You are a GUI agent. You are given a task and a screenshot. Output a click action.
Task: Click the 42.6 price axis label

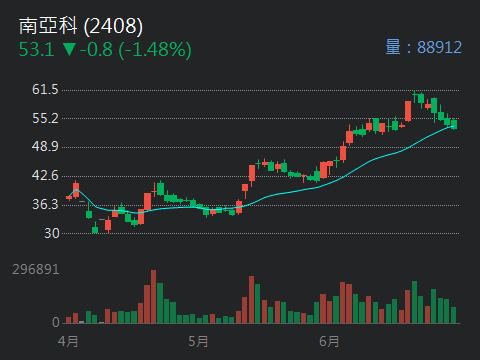click(x=45, y=175)
